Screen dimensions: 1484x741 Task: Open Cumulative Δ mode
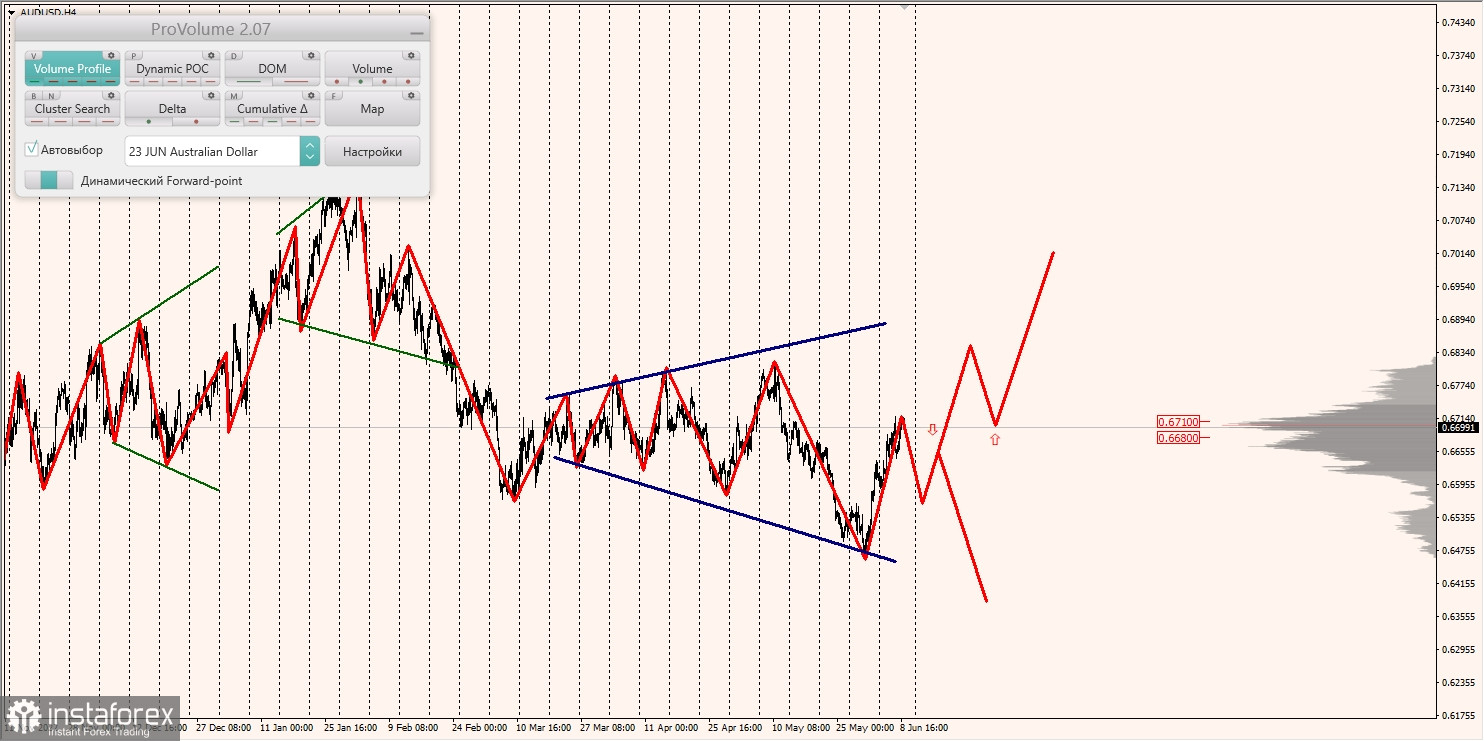point(272,108)
